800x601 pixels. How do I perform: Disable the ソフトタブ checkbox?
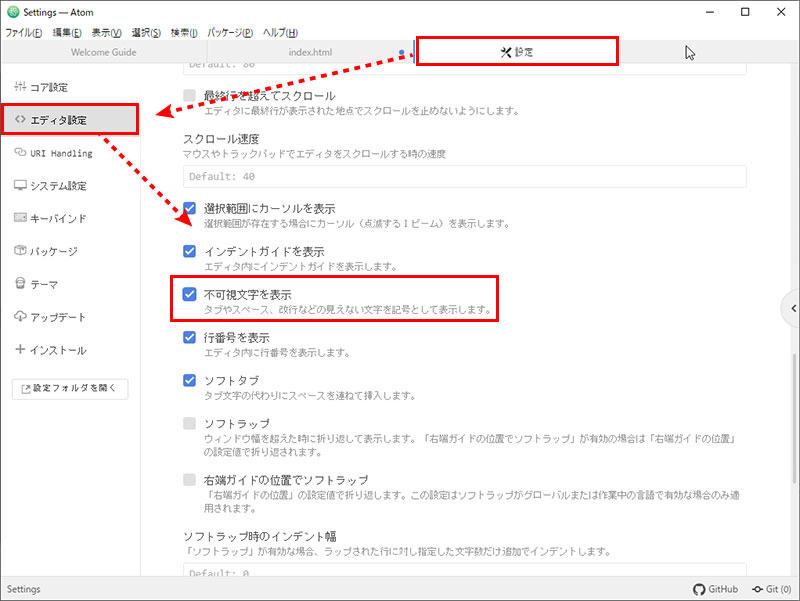coord(189,380)
